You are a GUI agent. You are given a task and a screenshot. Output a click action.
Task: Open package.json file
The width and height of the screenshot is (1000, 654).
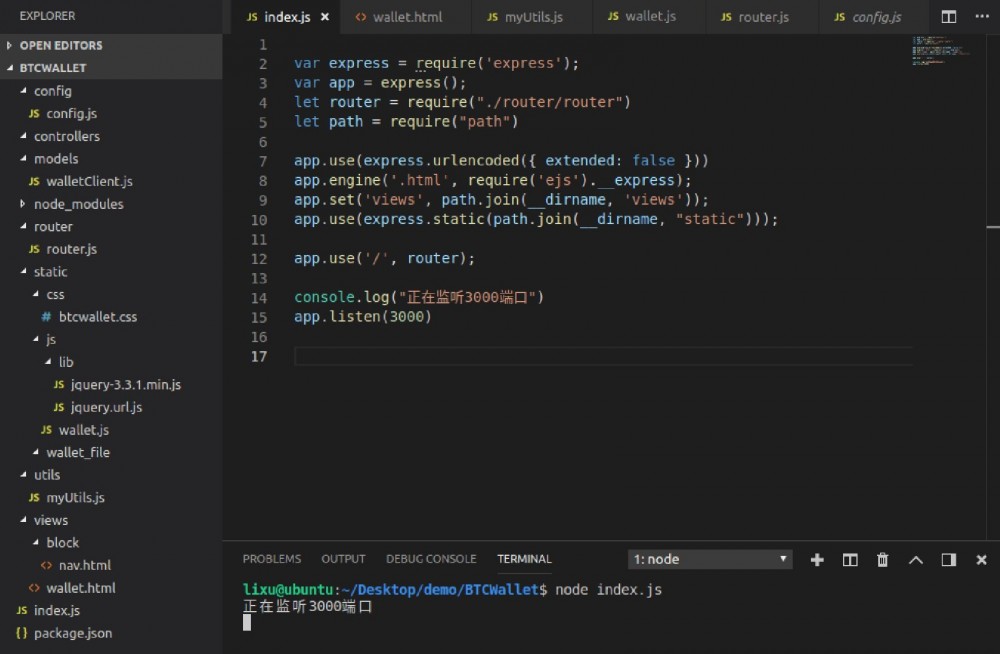coord(111,633)
